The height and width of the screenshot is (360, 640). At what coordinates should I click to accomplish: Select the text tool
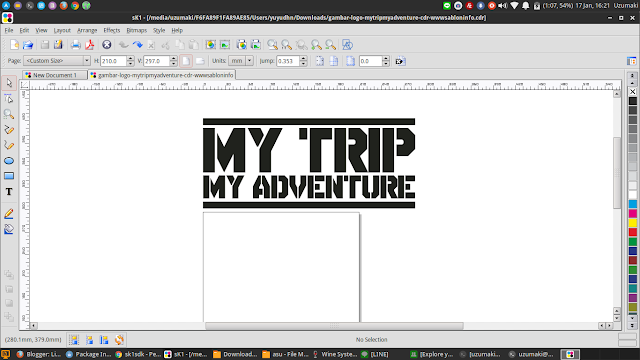coord(9,191)
